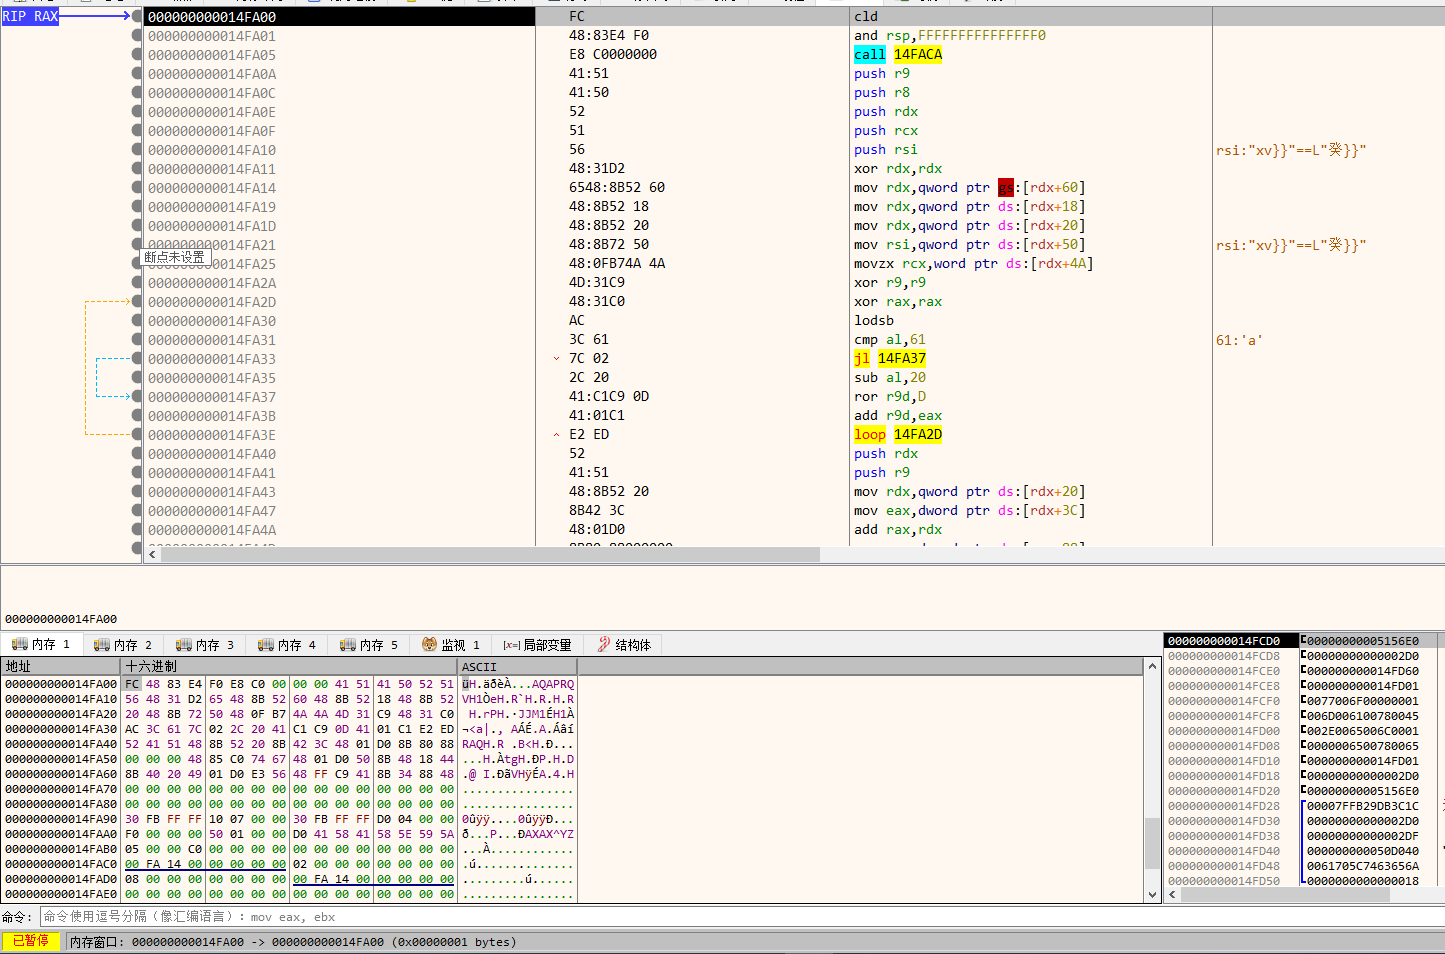Select the lodsb instruction

click(x=874, y=321)
